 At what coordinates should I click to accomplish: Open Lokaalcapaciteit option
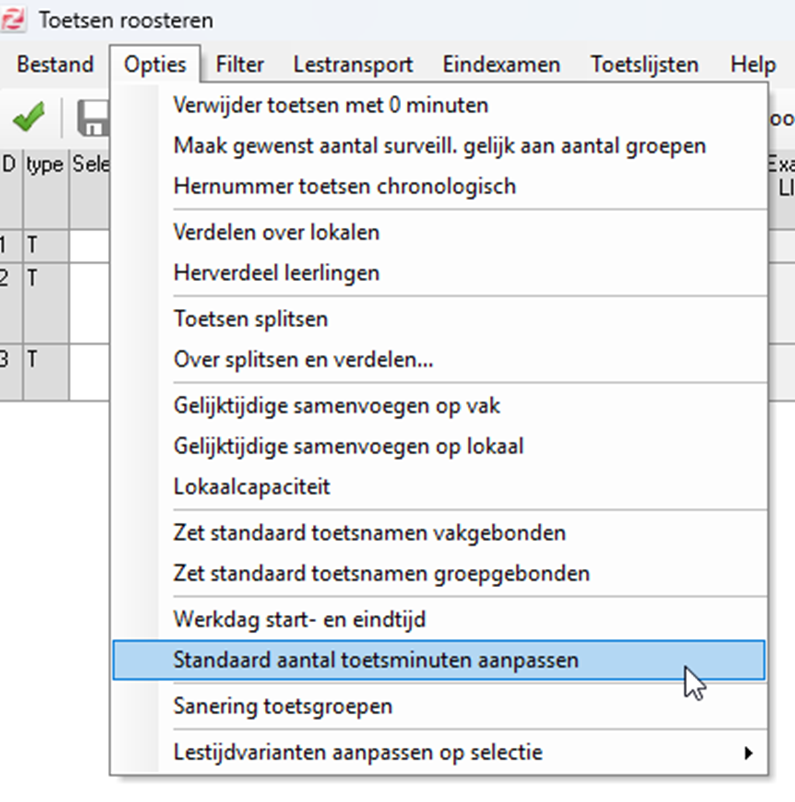[252, 487]
